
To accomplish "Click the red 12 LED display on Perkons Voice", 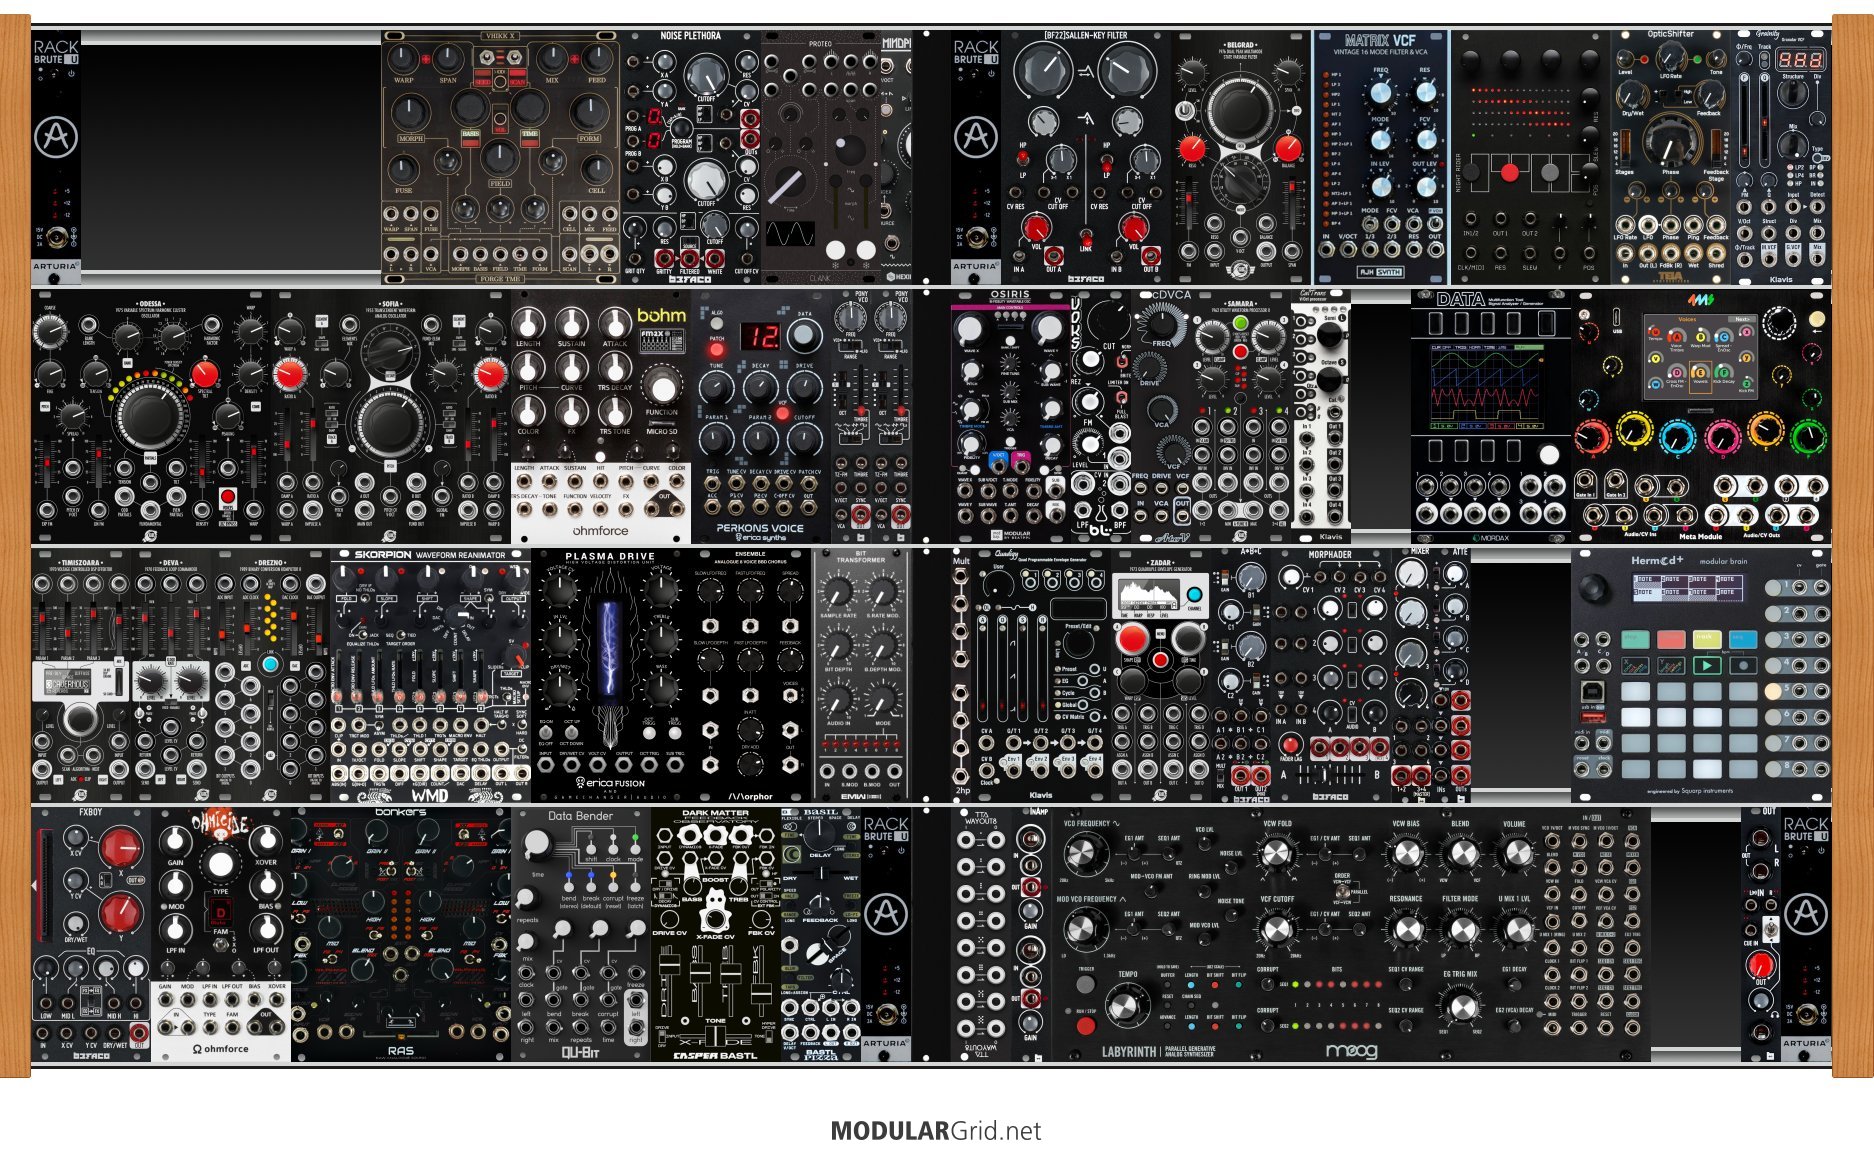I will click(760, 335).
